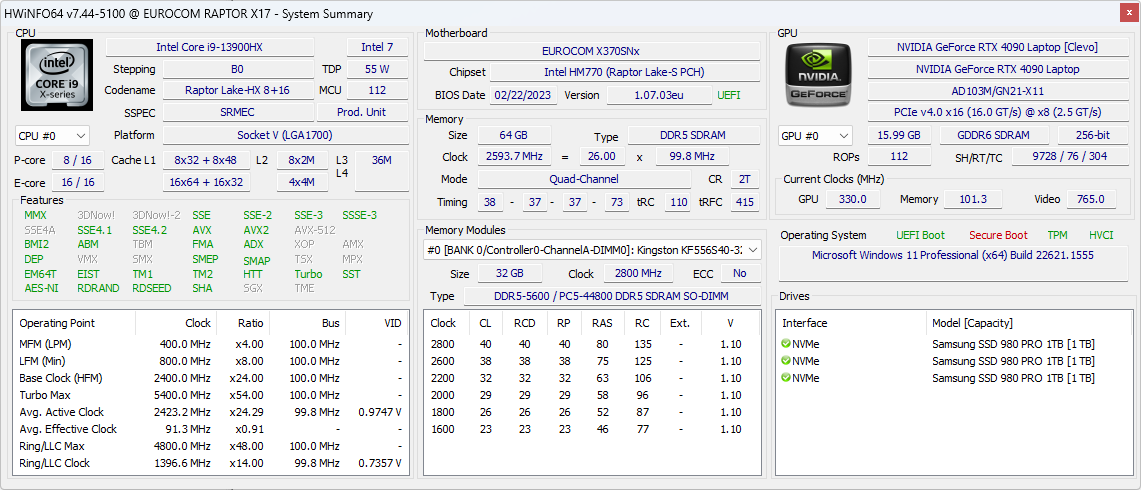Click the tRFC 415 value

pos(744,202)
